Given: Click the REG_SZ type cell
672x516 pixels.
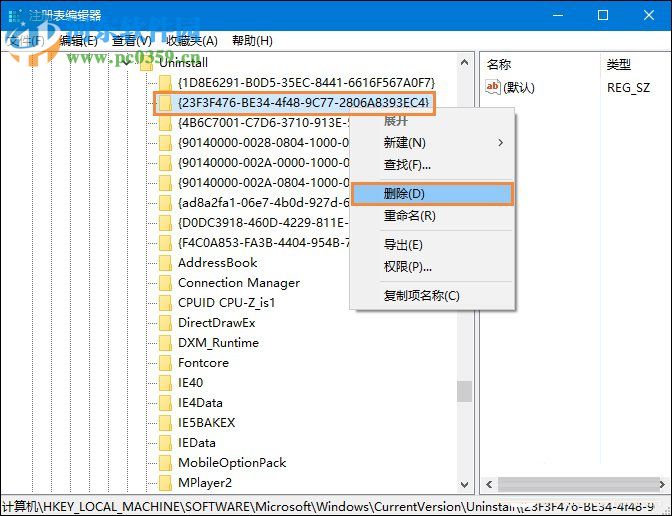Looking at the screenshot, I should [x=628, y=88].
